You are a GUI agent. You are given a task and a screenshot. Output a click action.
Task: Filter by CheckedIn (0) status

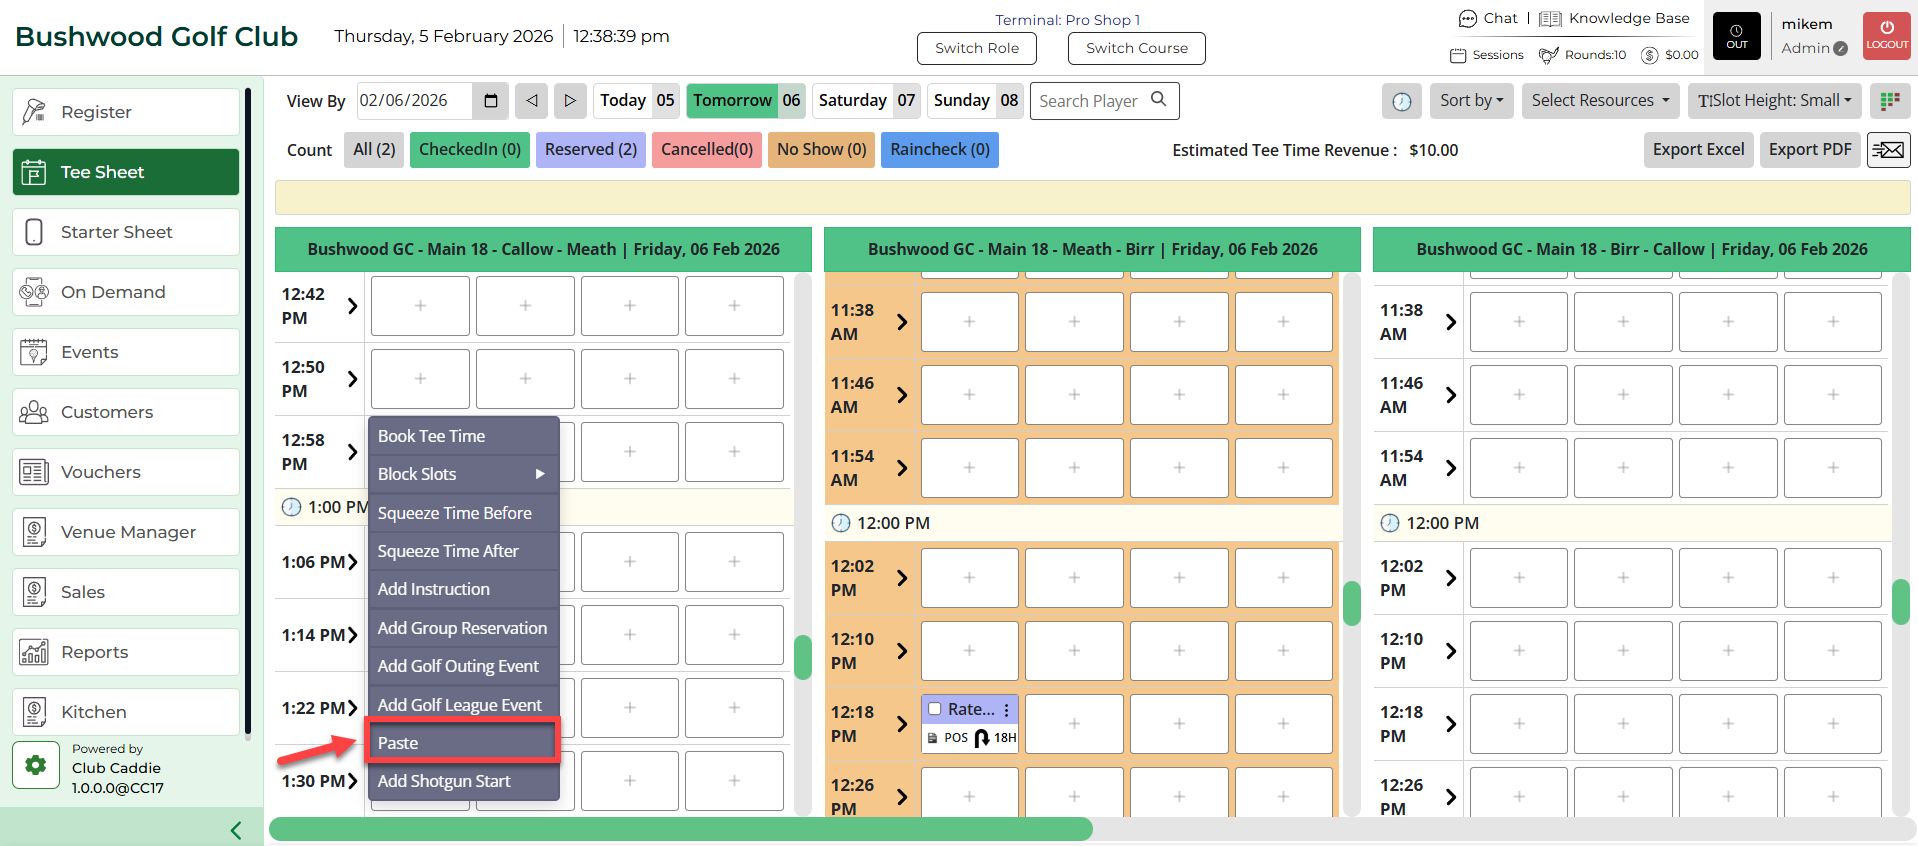click(469, 150)
